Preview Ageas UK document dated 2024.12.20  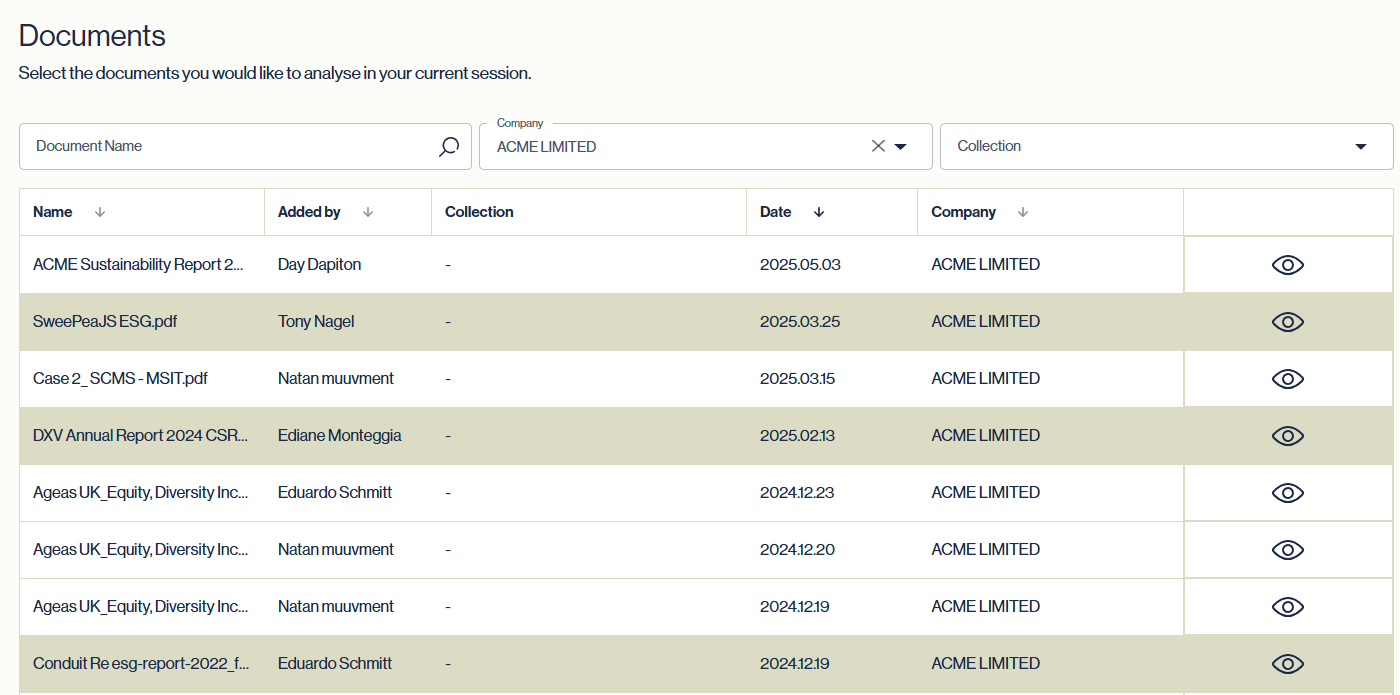(1288, 550)
